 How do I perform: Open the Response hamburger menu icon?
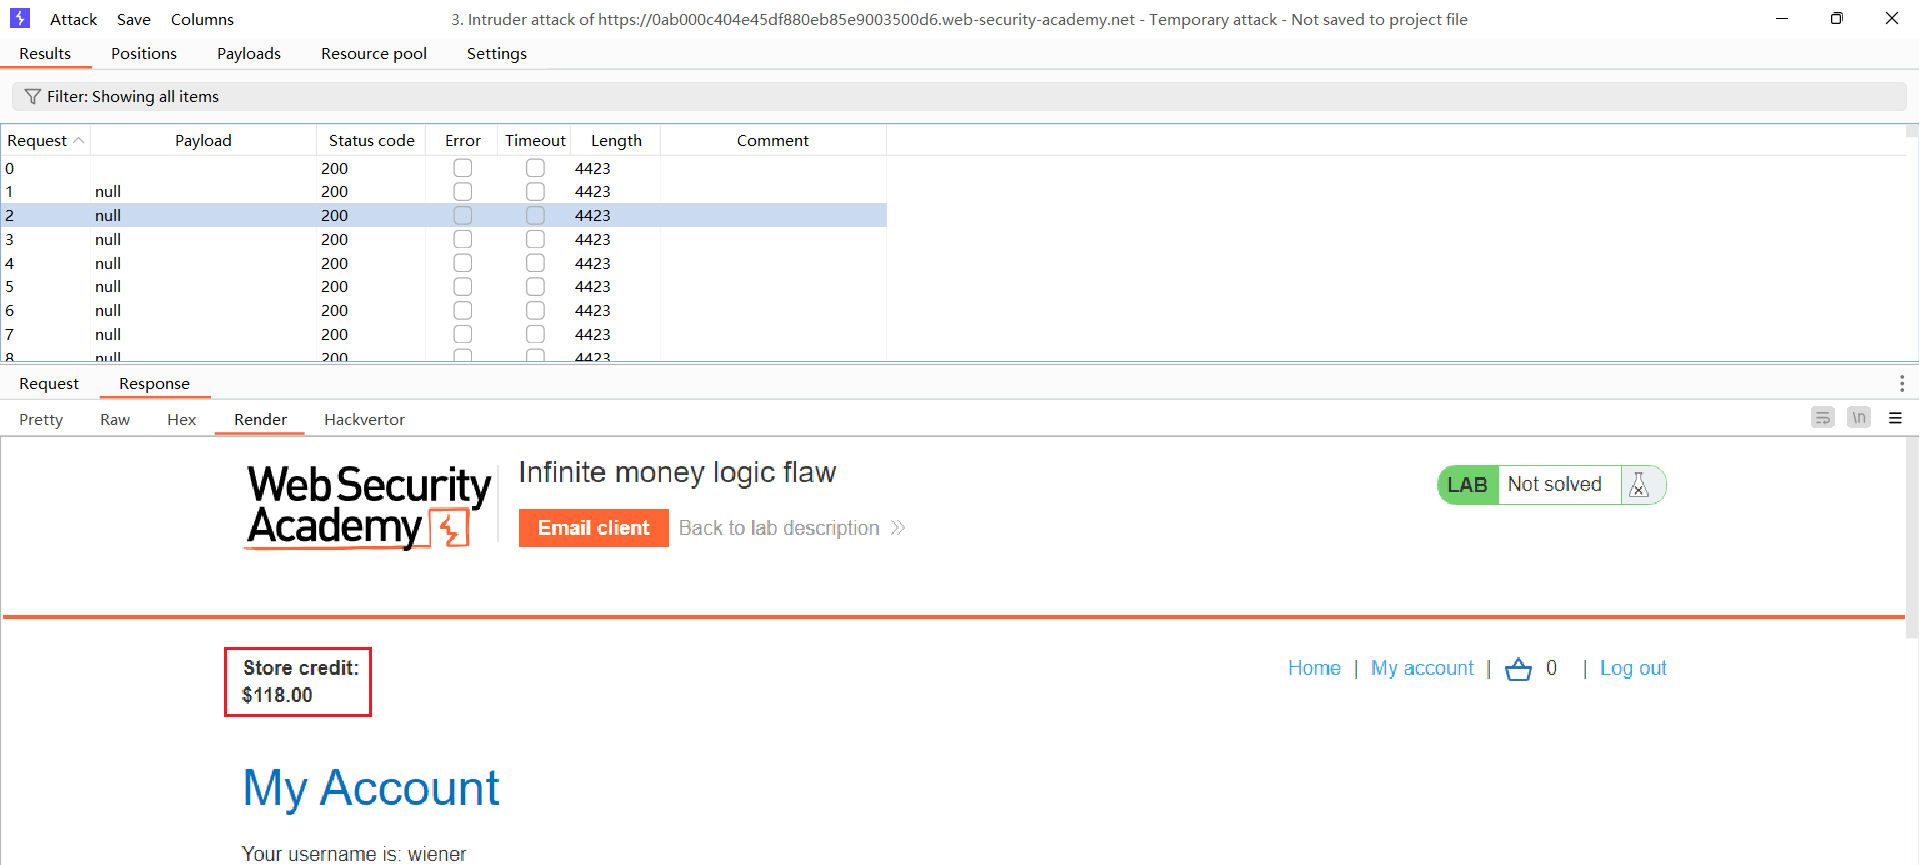[x=1895, y=418]
